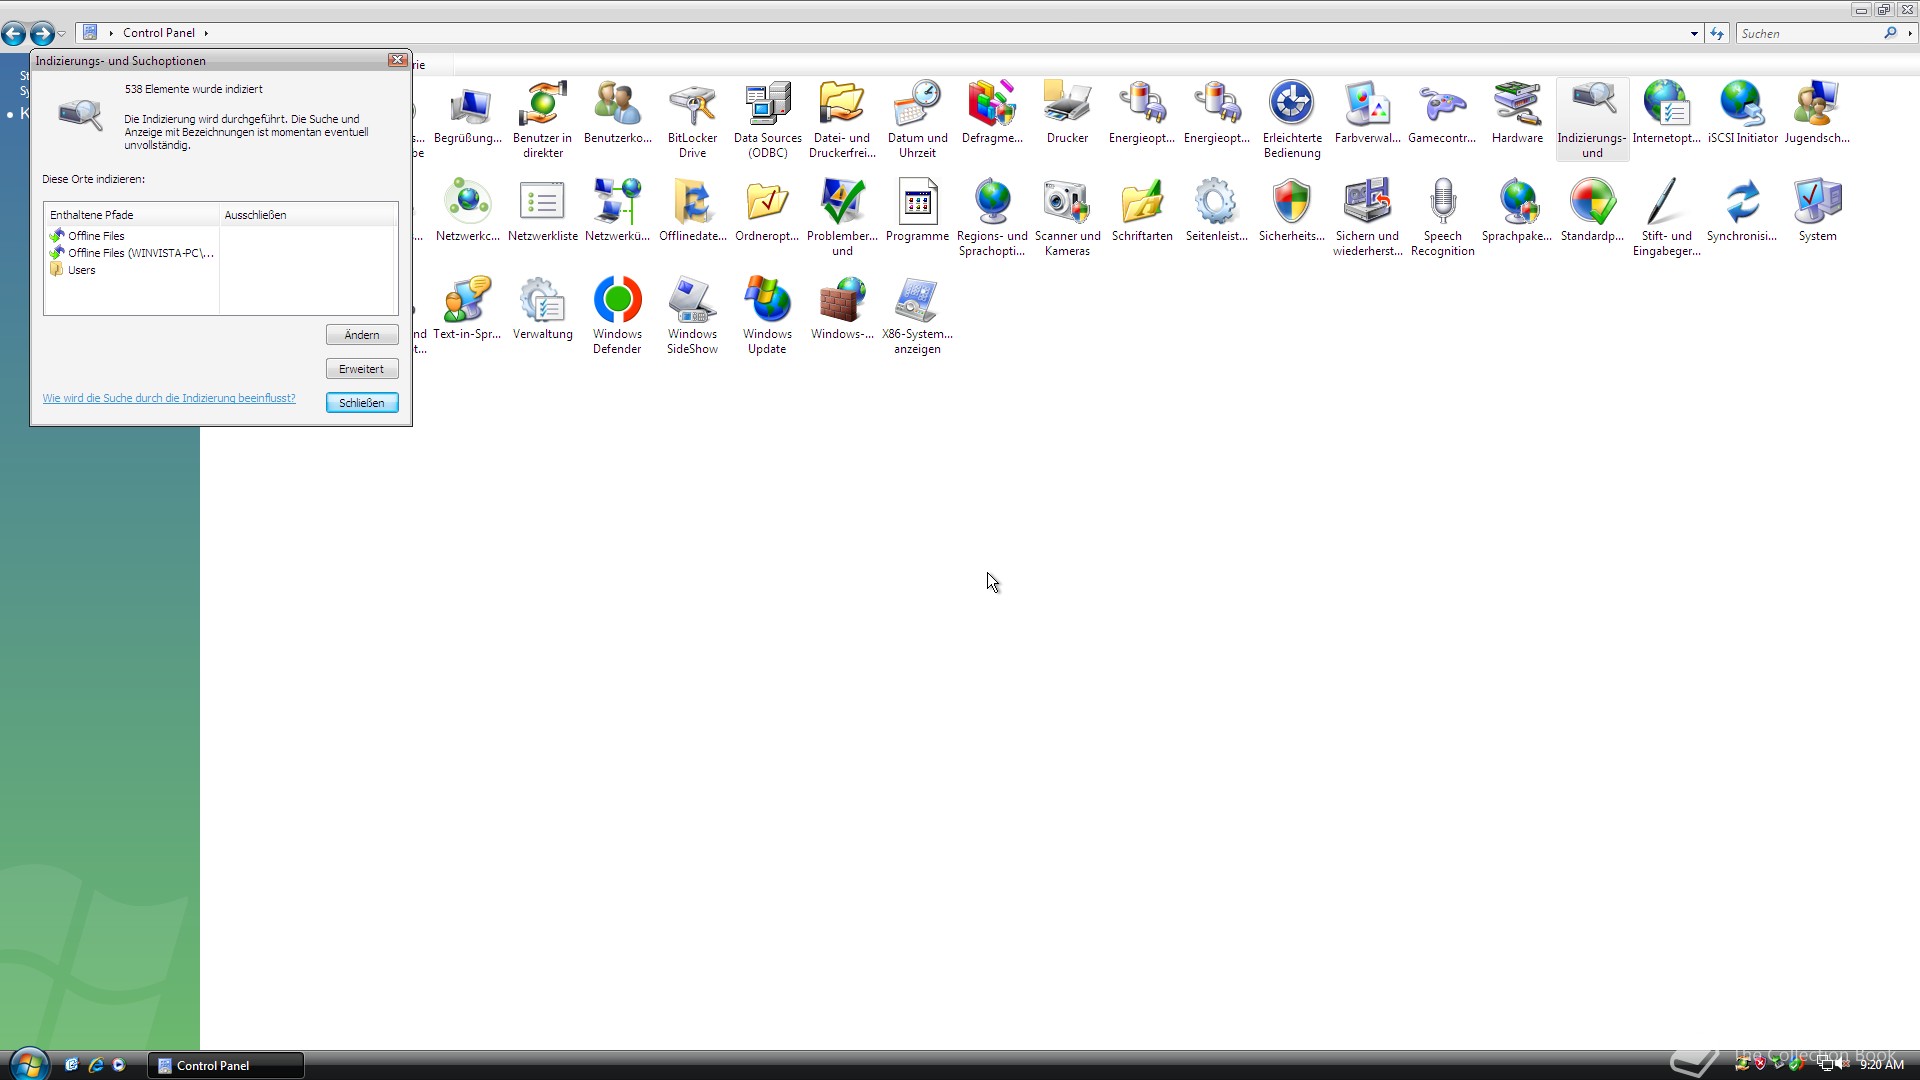Open Datei- und Druckerfreigabe icon
This screenshot has width=1920, height=1080.
click(842, 120)
